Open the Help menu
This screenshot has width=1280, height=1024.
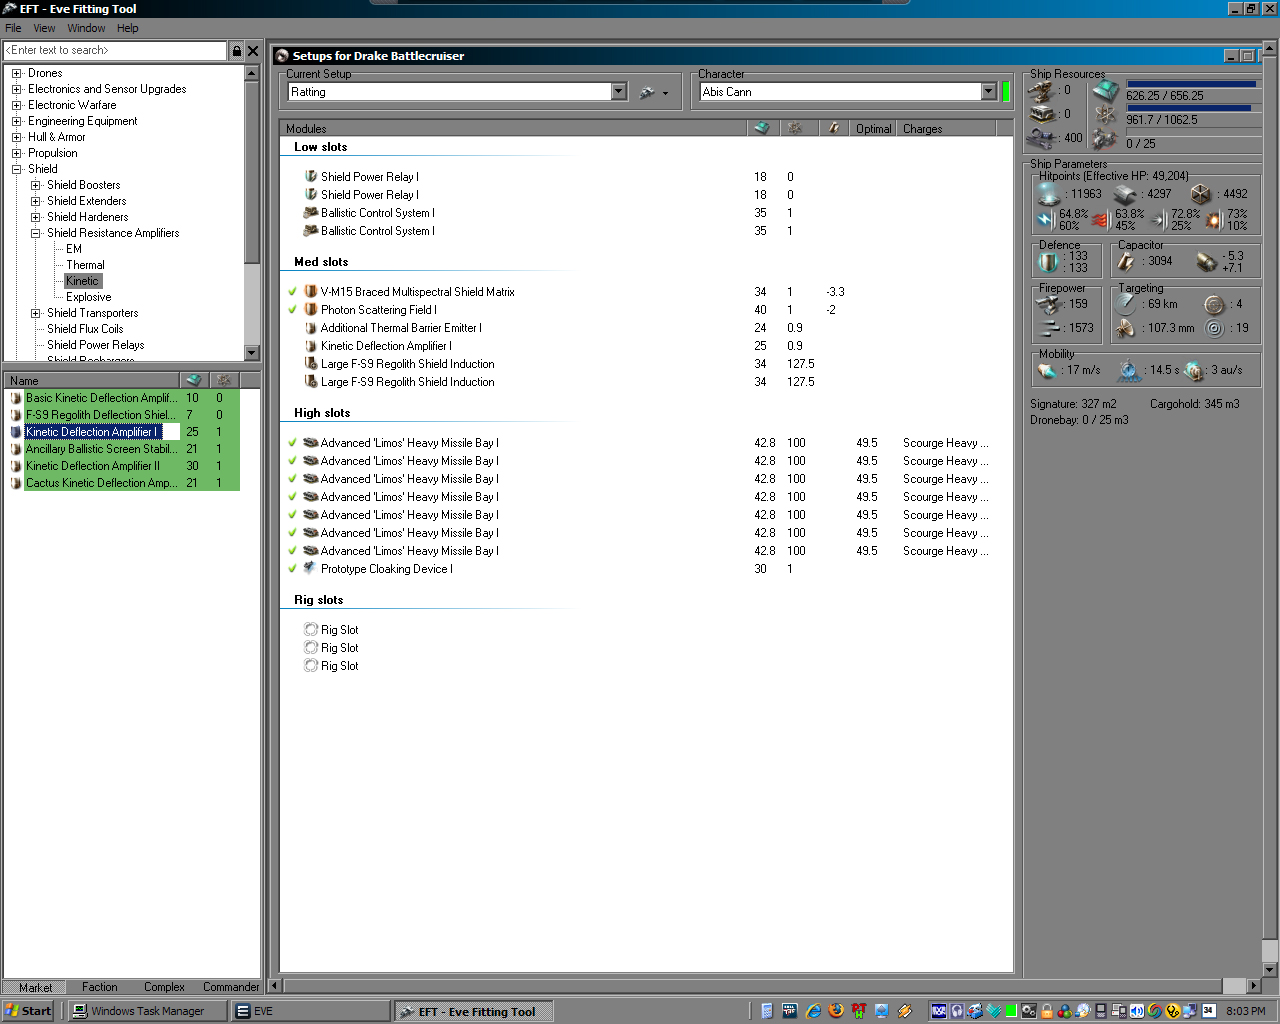[x=127, y=28]
